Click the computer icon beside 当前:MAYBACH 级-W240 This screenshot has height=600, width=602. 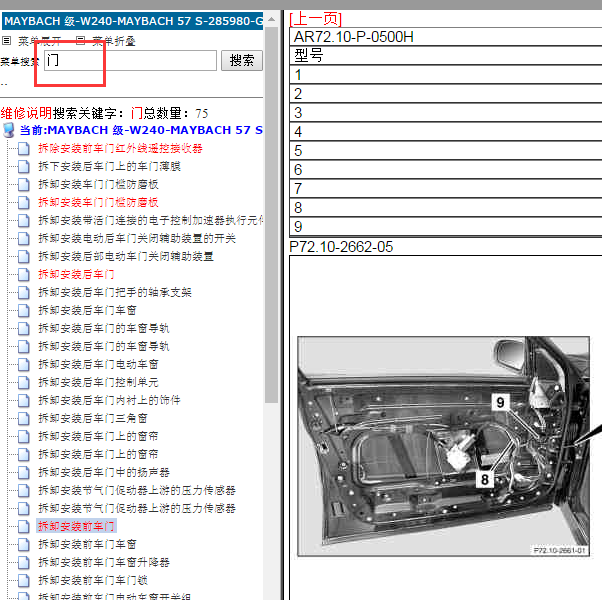(x=8, y=130)
